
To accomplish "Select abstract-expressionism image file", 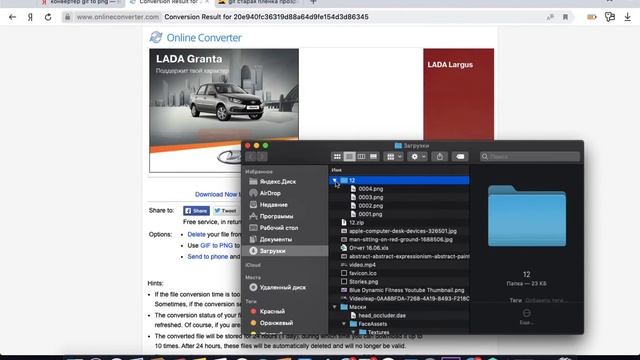I will point(409,256).
